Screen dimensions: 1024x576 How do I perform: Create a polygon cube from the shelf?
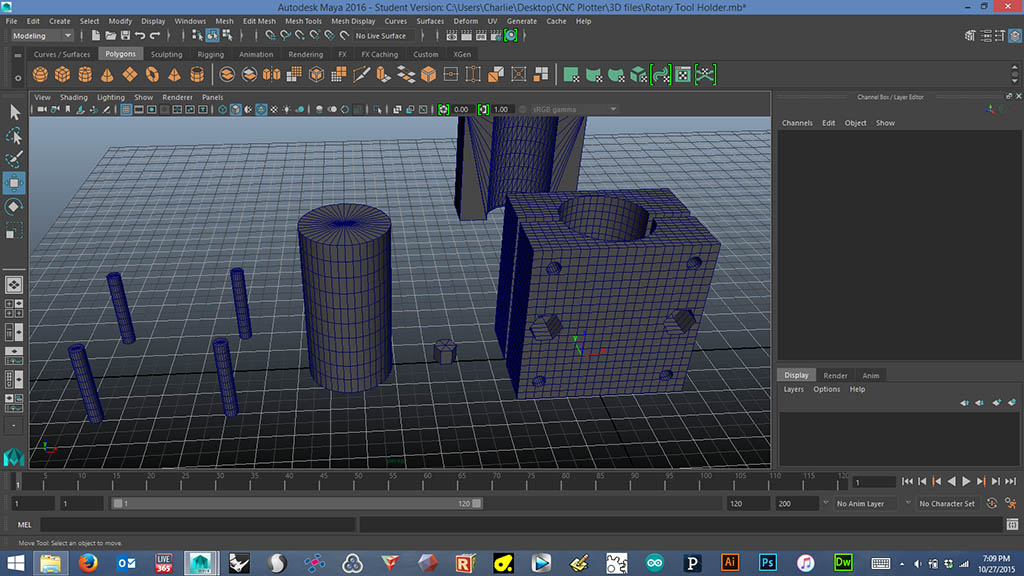point(62,74)
